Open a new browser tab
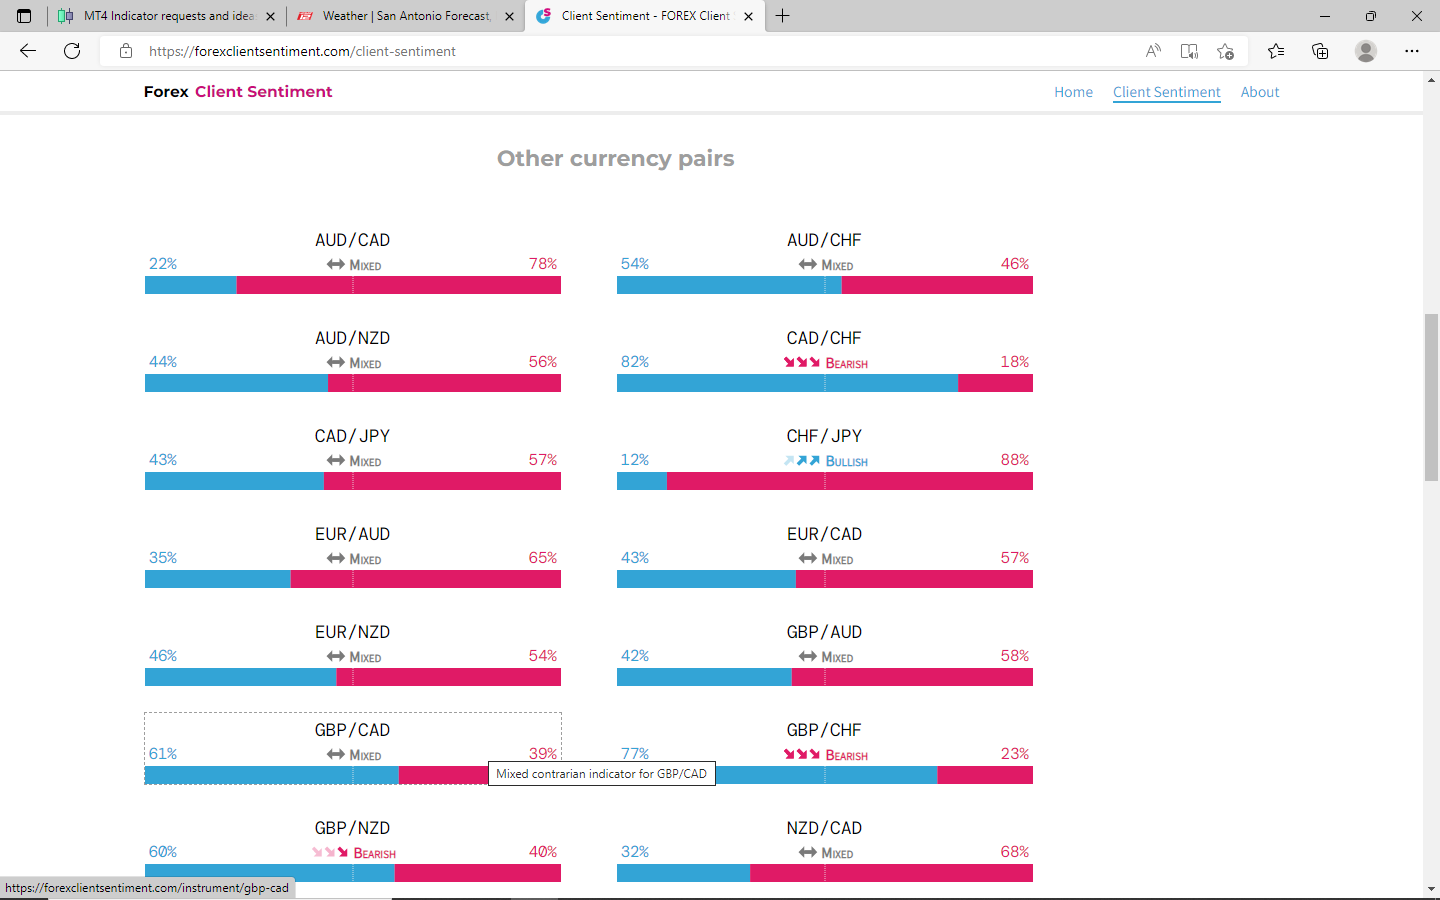This screenshot has height=900, width=1440. point(783,16)
